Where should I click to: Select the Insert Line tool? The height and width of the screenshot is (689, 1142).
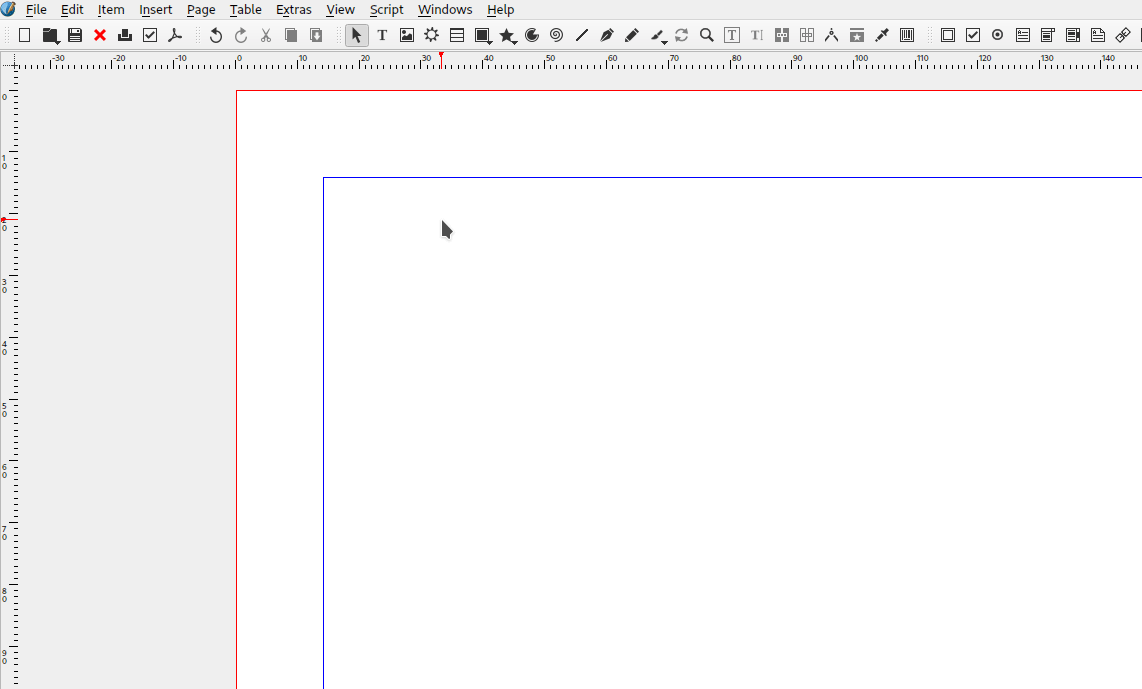click(x=581, y=34)
